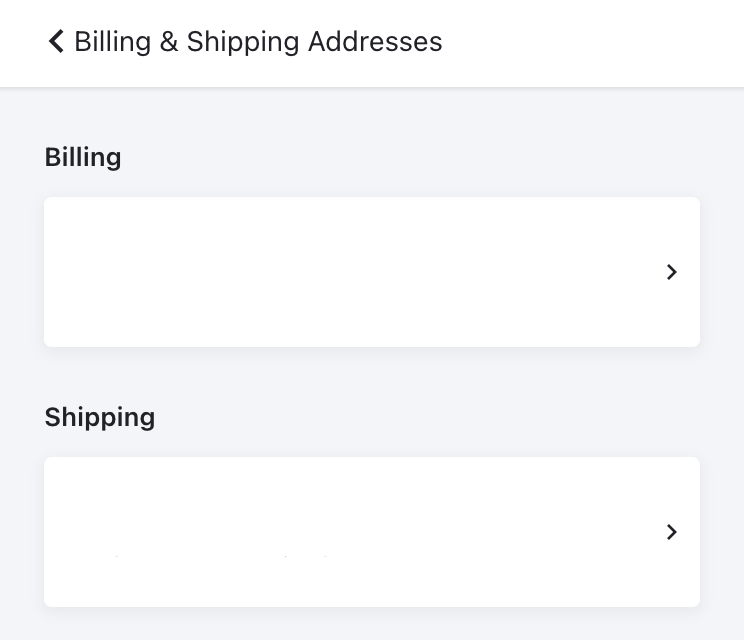This screenshot has width=744, height=640.
Task: Click the Shipping section heading
Action: 100,417
